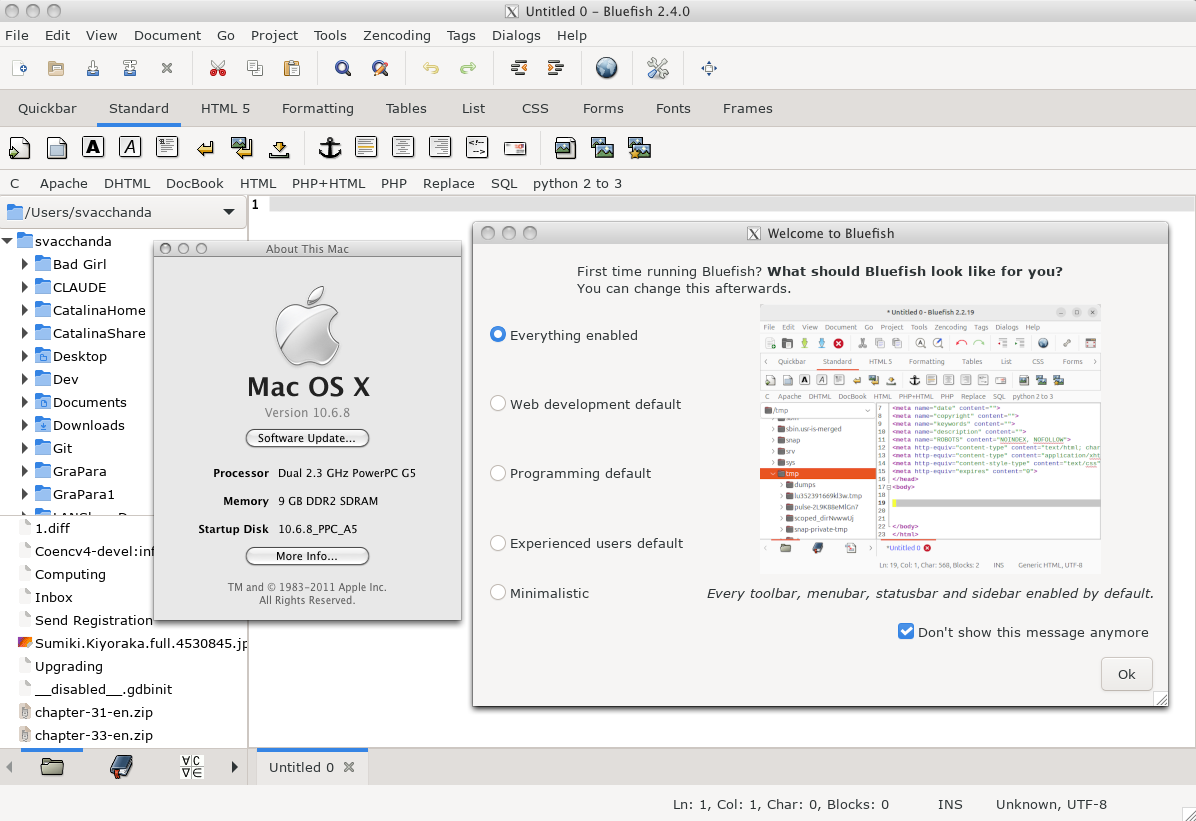Click in the editor line 1 area

tap(731, 204)
